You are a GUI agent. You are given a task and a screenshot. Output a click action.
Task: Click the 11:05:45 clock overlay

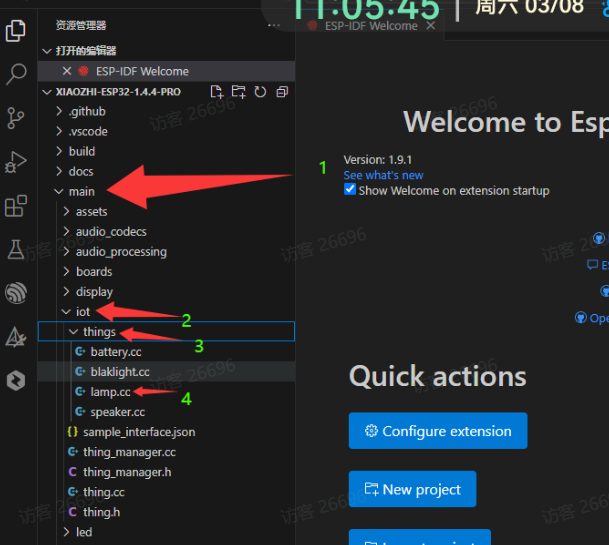(x=365, y=9)
